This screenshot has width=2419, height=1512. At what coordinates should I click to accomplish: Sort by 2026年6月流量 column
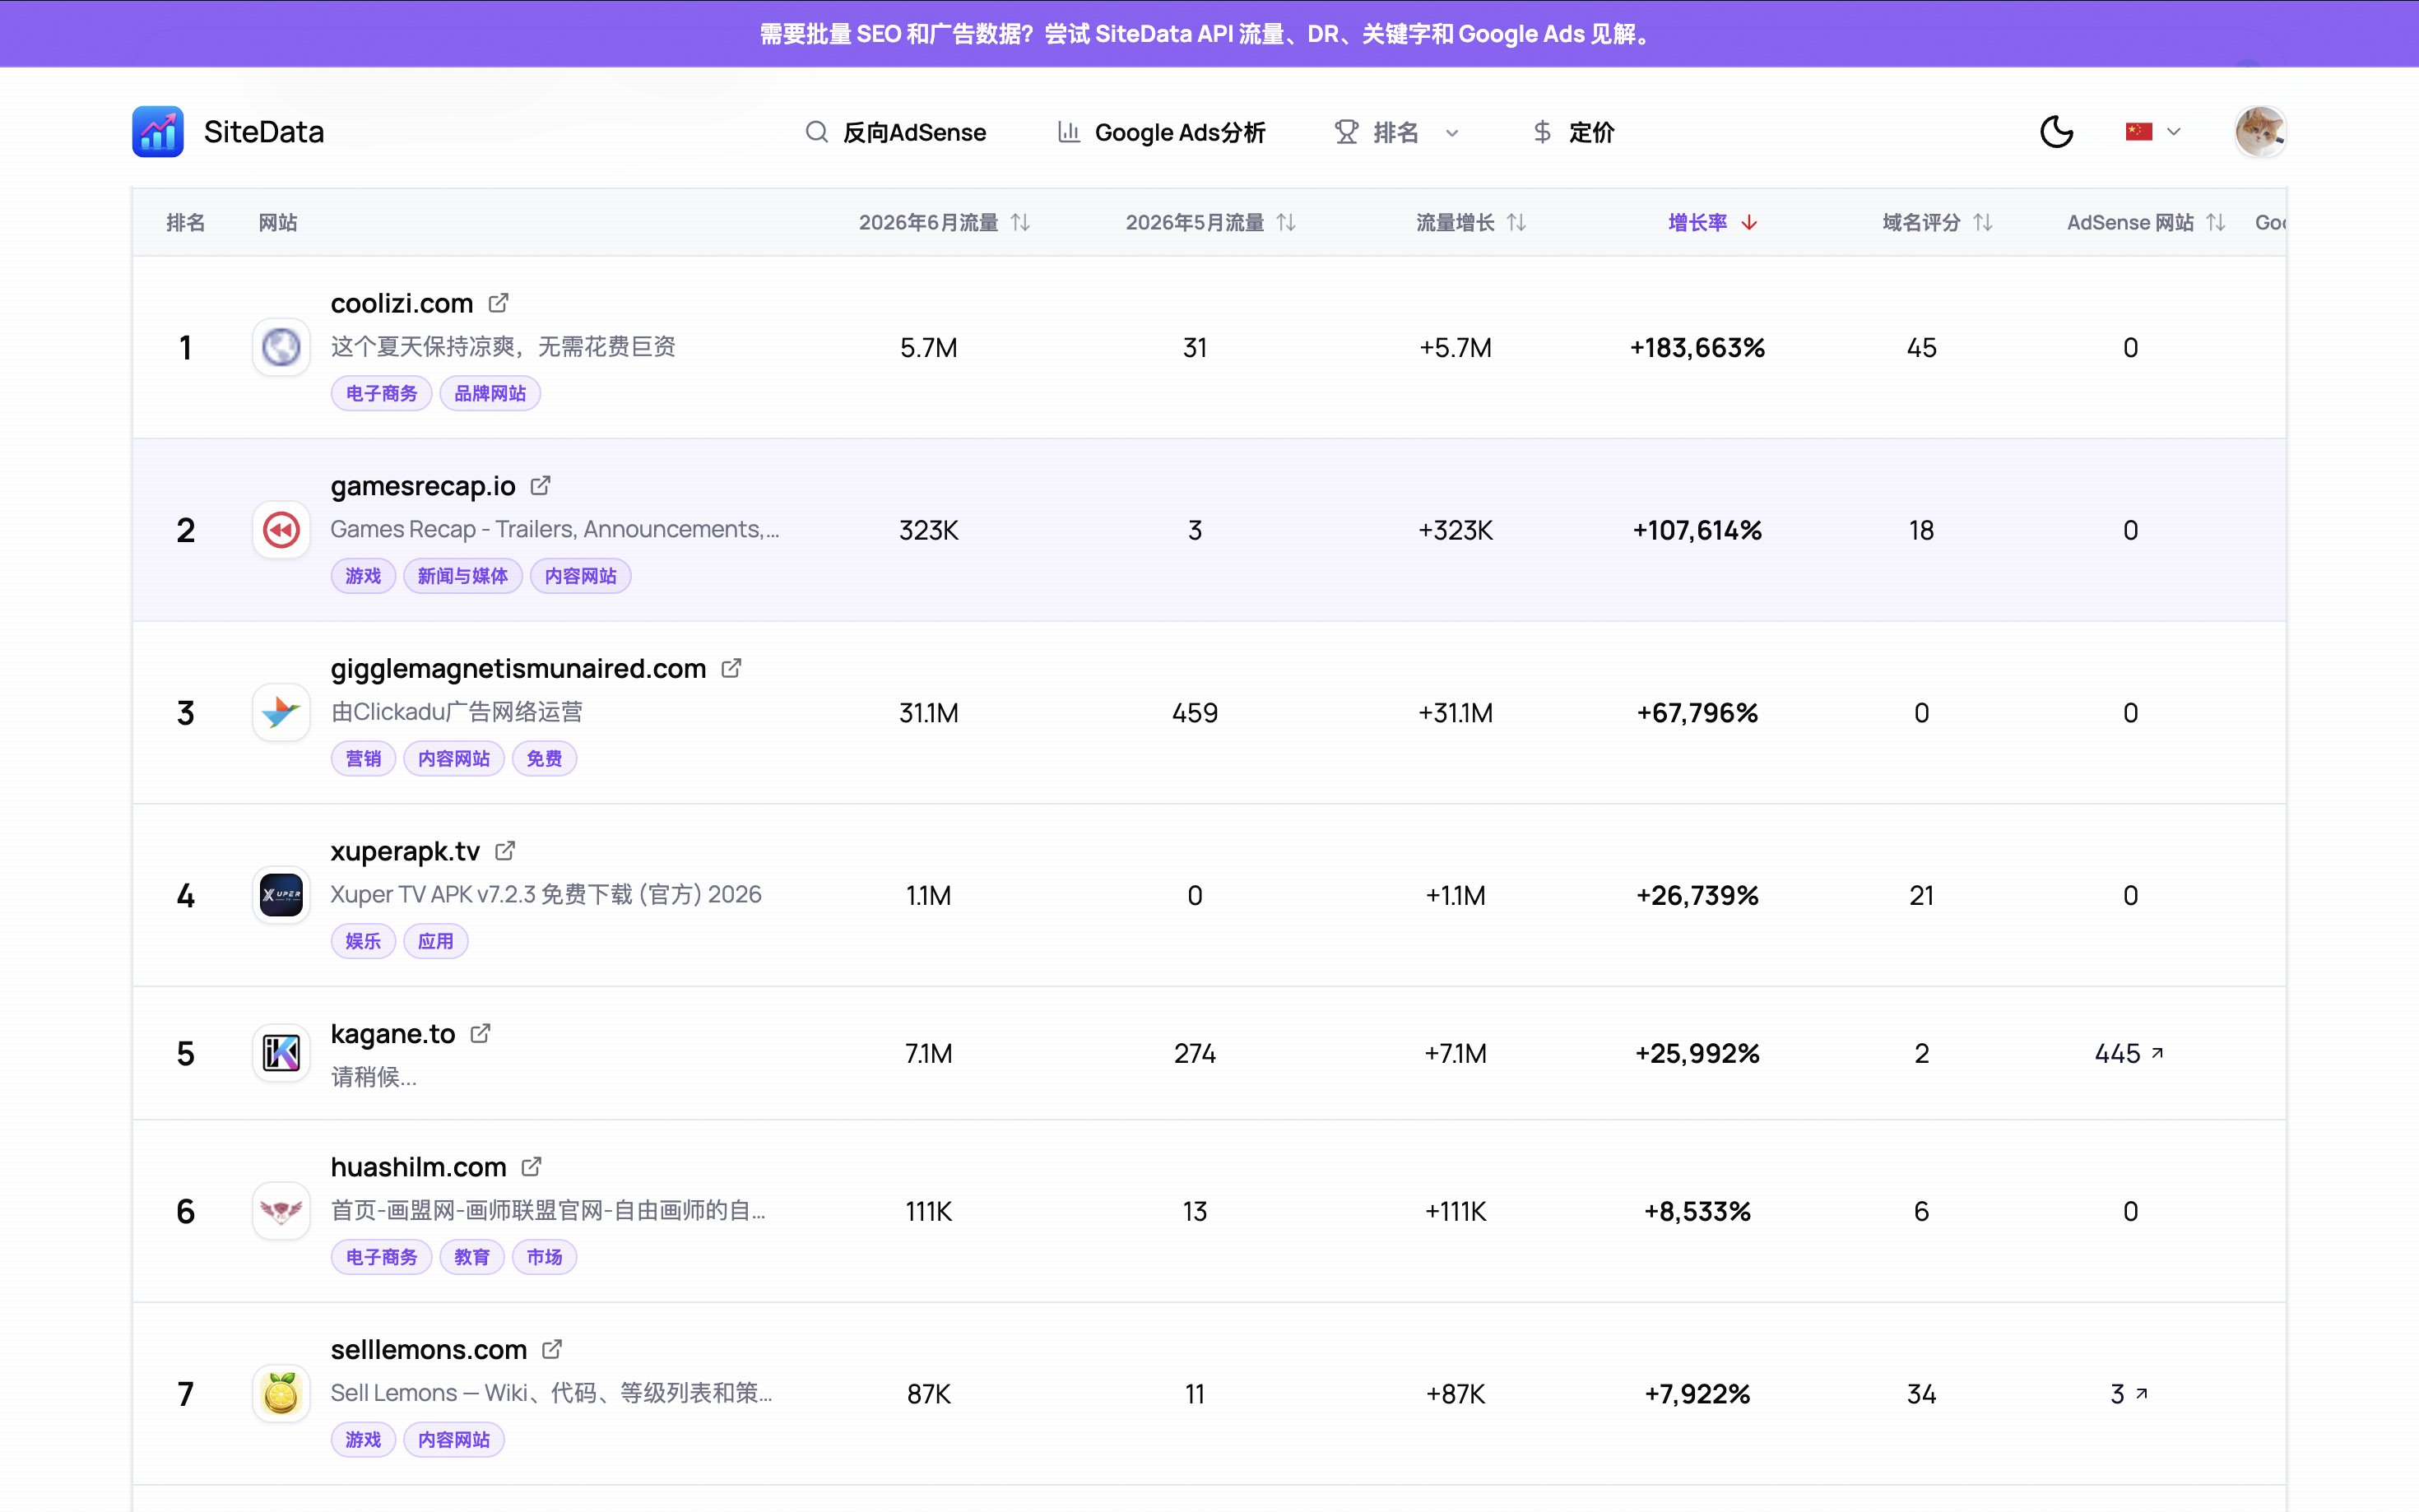(944, 223)
